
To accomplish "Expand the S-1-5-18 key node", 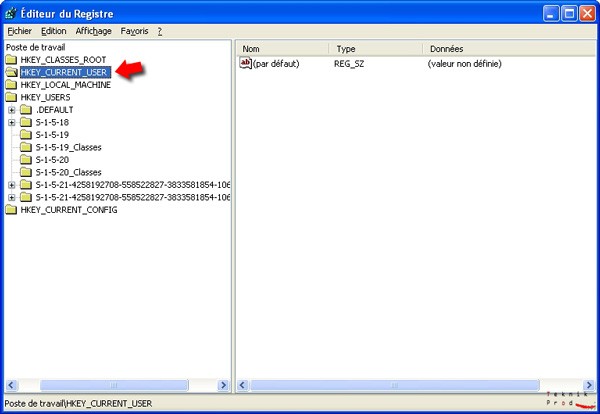I will point(12,122).
